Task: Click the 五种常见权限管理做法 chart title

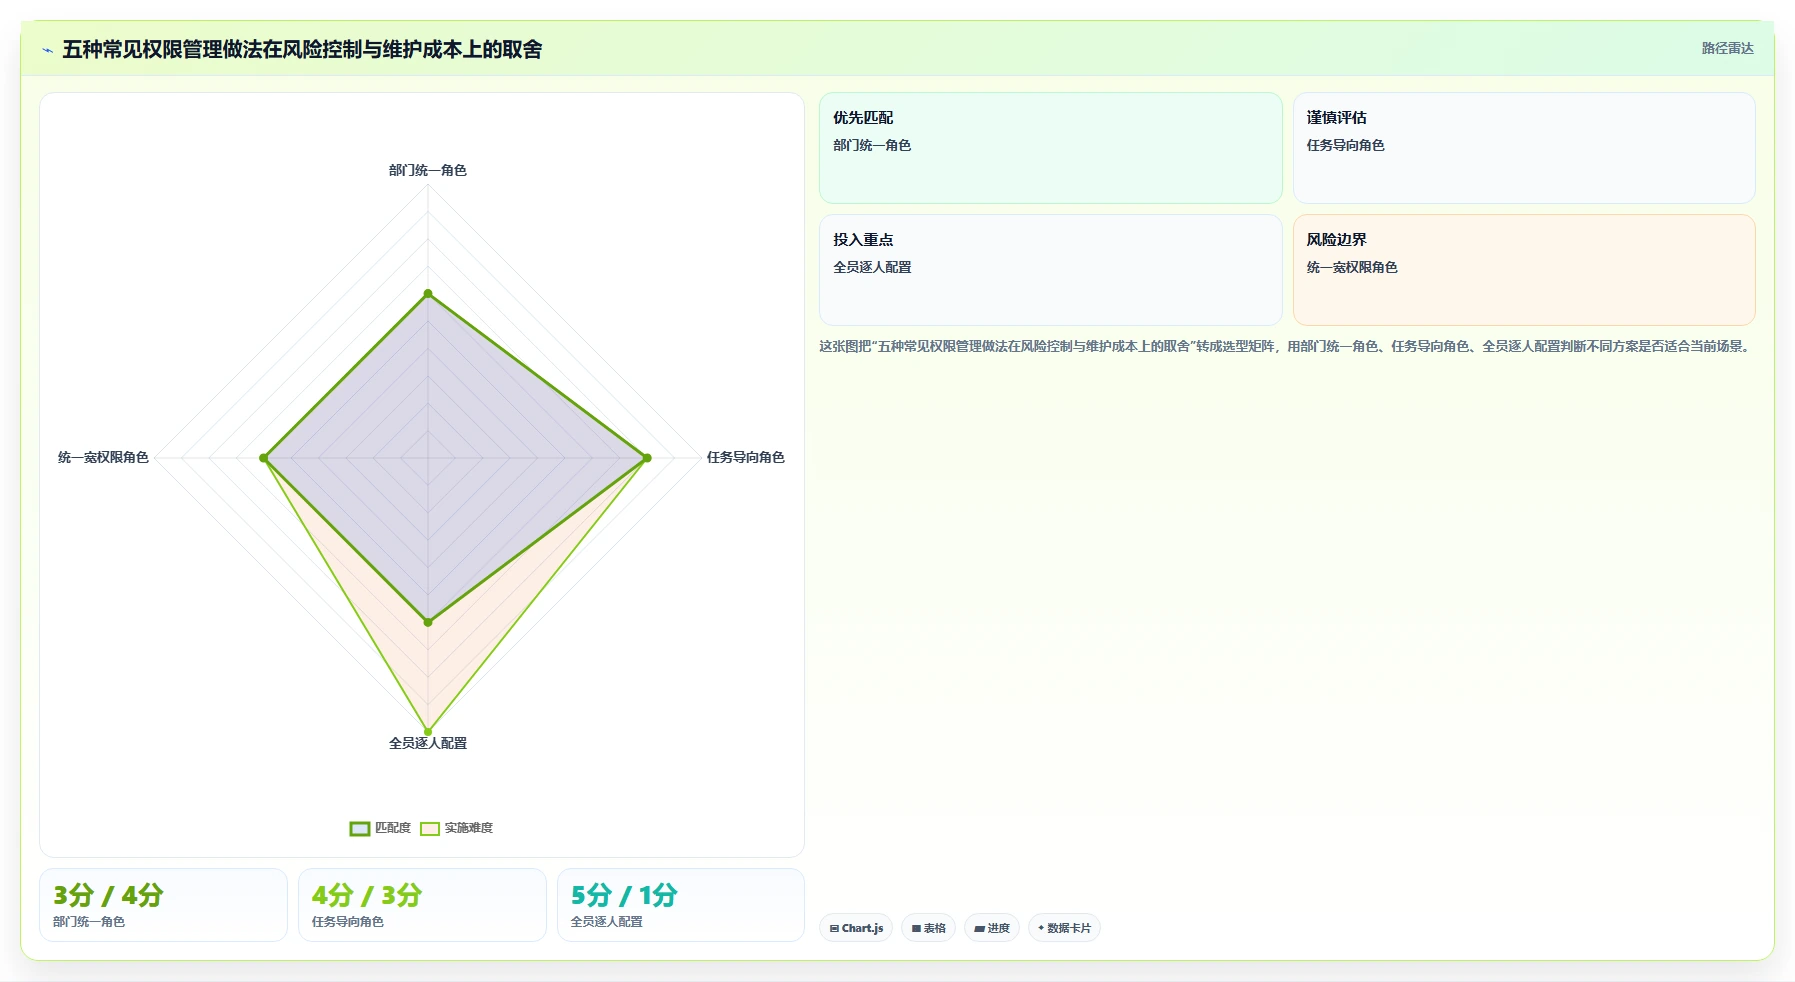Action: click(x=302, y=50)
